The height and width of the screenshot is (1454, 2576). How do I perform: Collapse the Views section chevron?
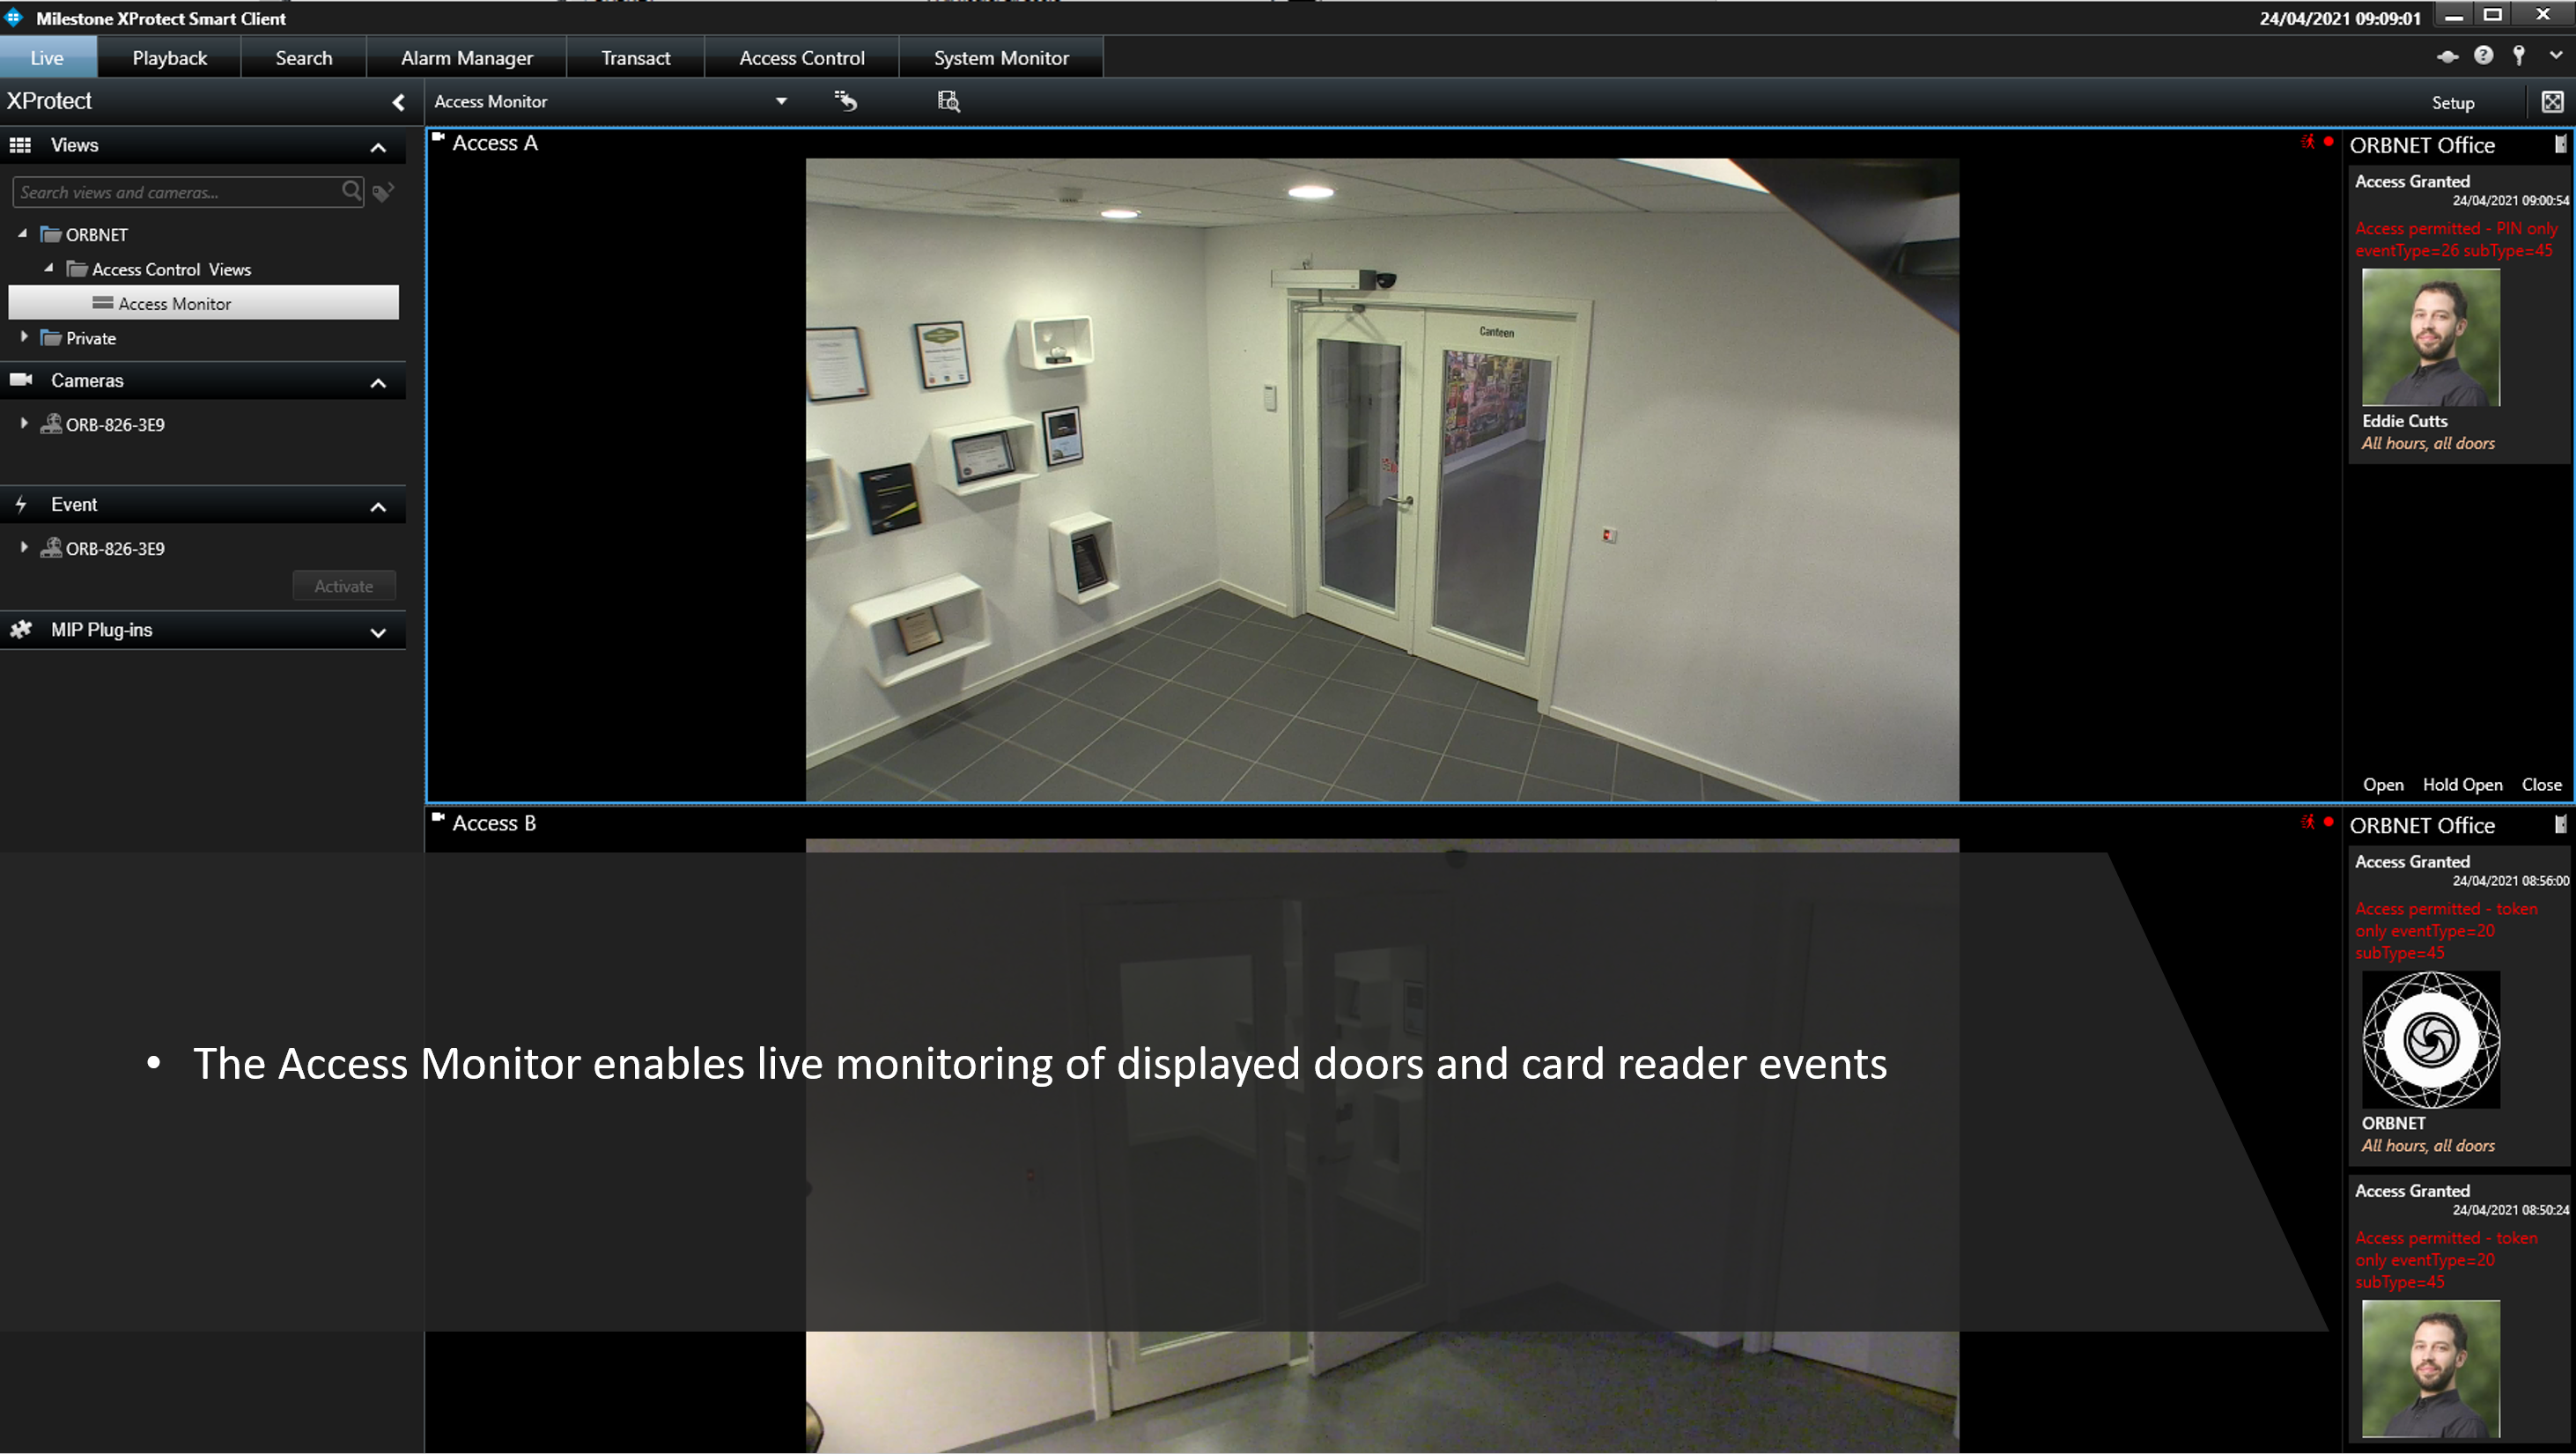(378, 148)
